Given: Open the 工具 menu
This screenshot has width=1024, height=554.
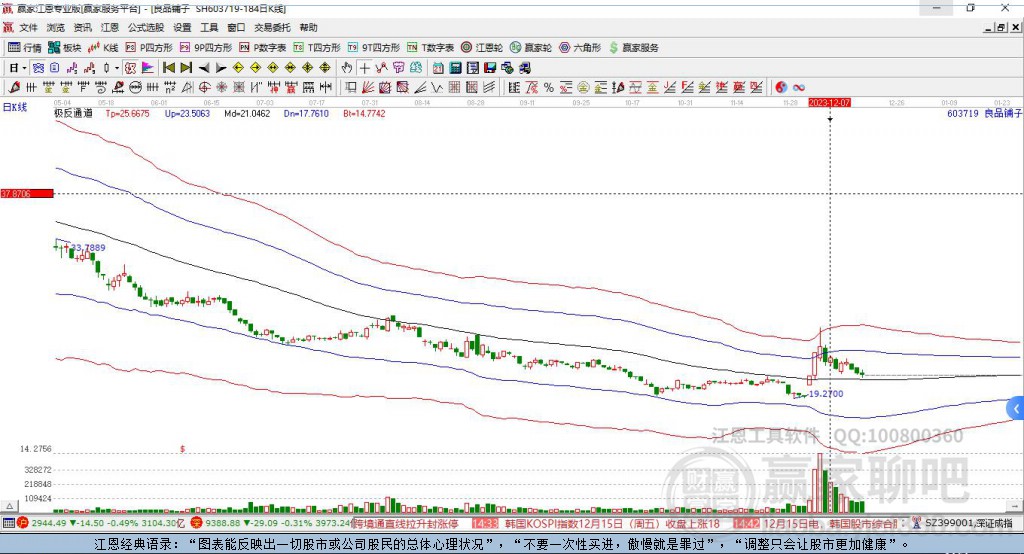Looking at the screenshot, I should pos(209,27).
